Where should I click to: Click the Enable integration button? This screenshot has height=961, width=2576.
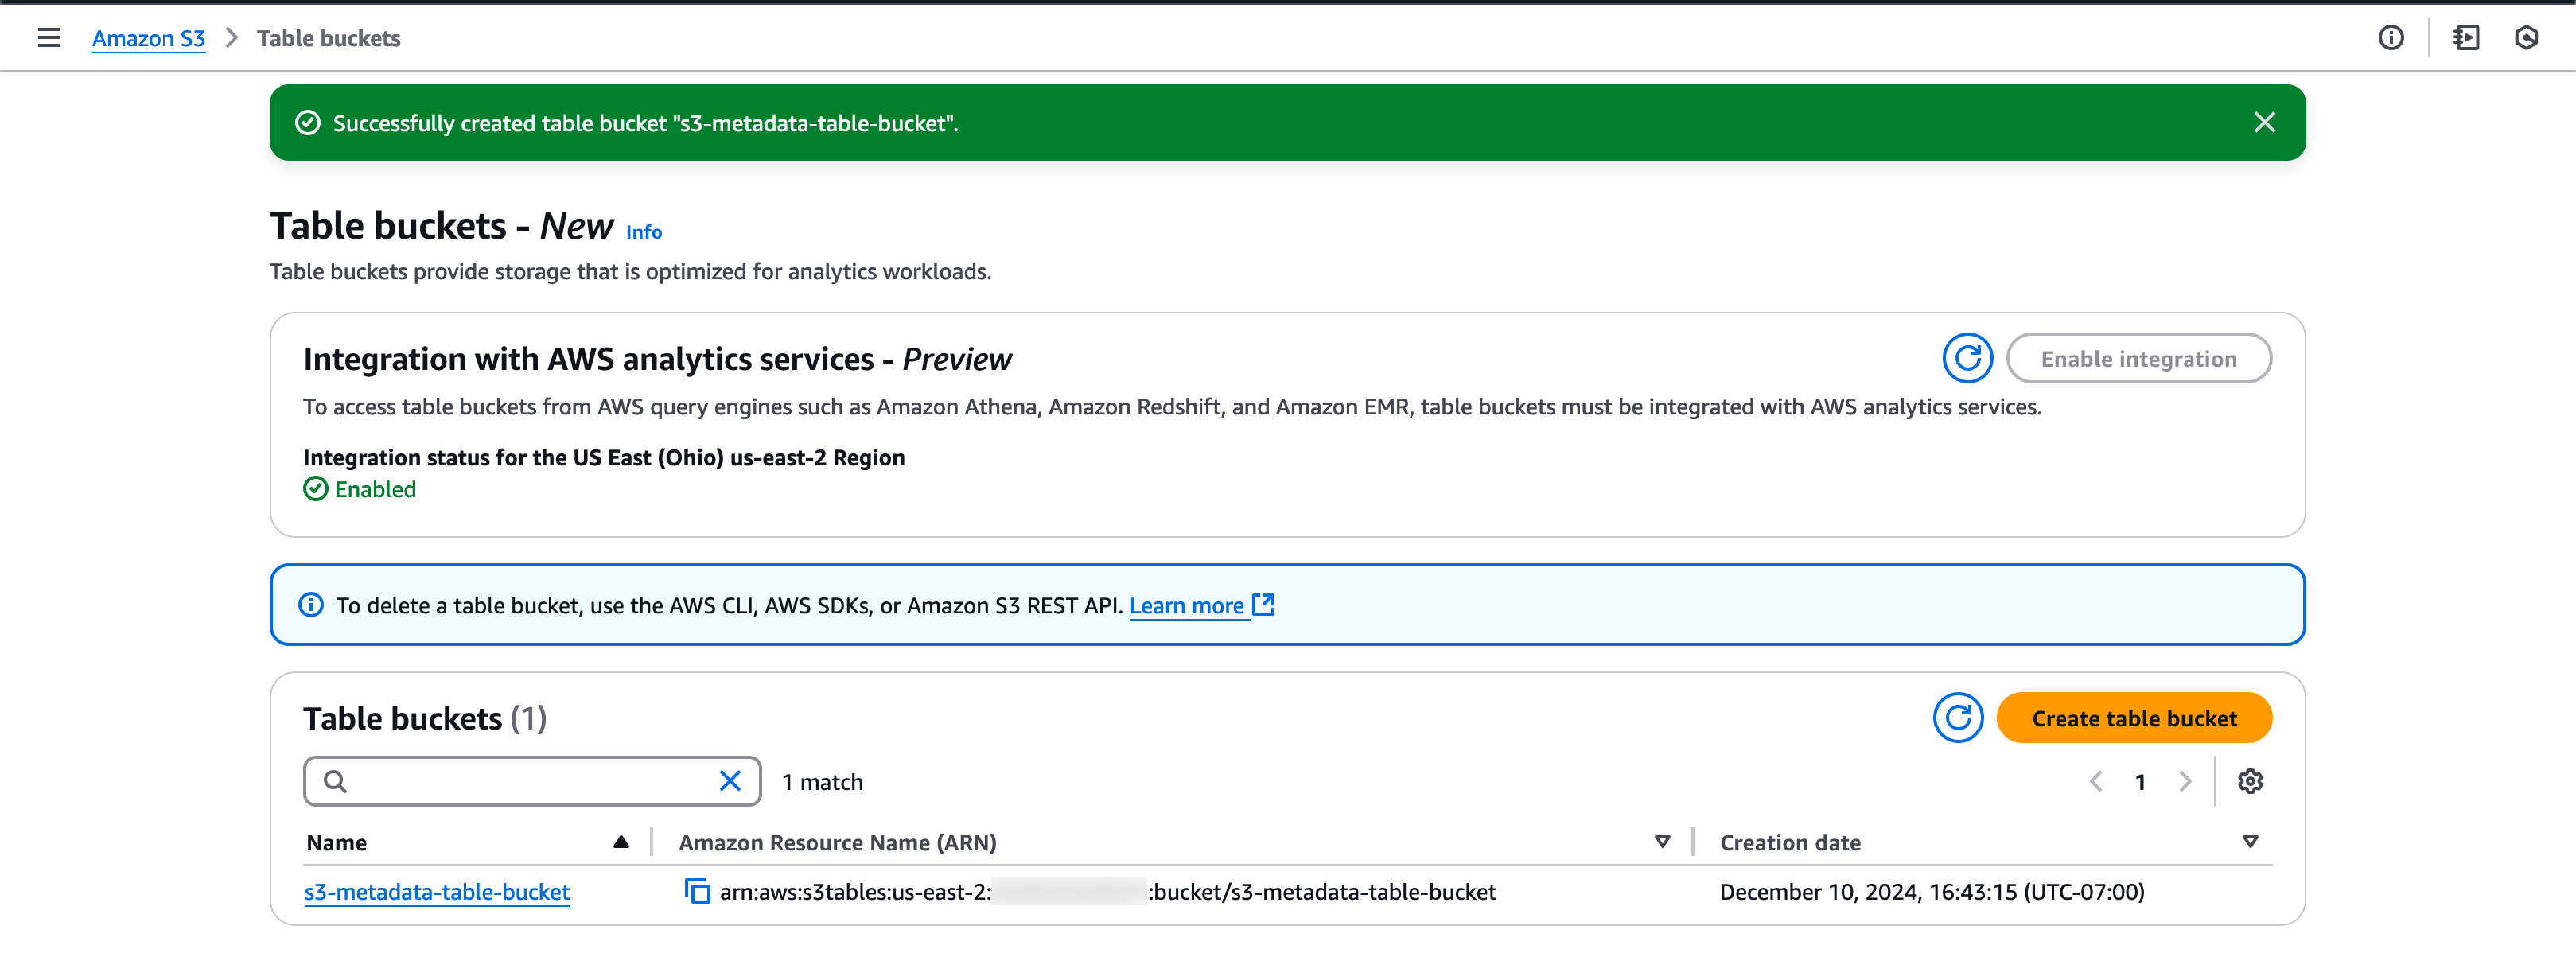pyautogui.click(x=2138, y=358)
